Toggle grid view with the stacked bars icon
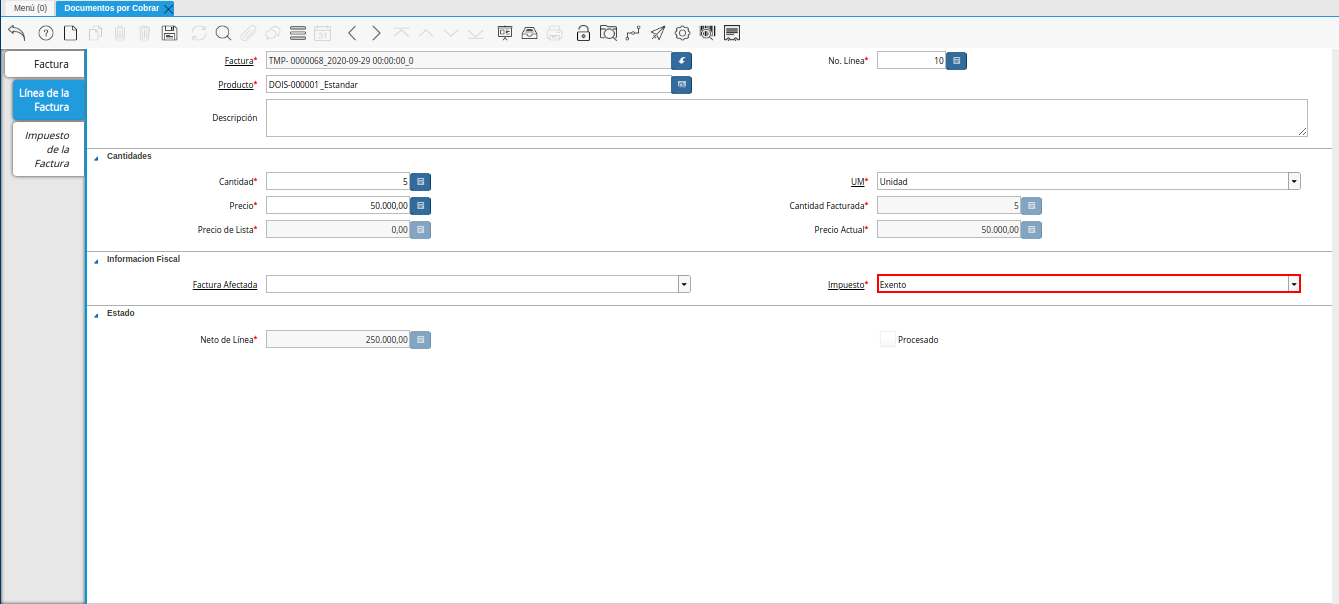The height and width of the screenshot is (604, 1339). point(298,33)
